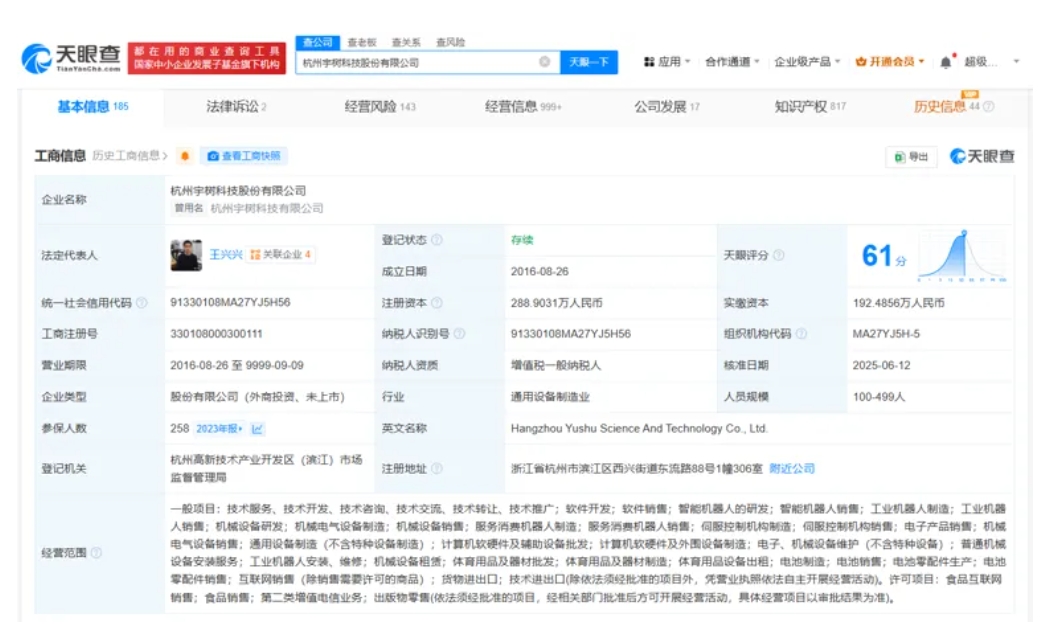Click the 100-499人 staff size value
This screenshot has height=642, width=1048.
pos(879,397)
